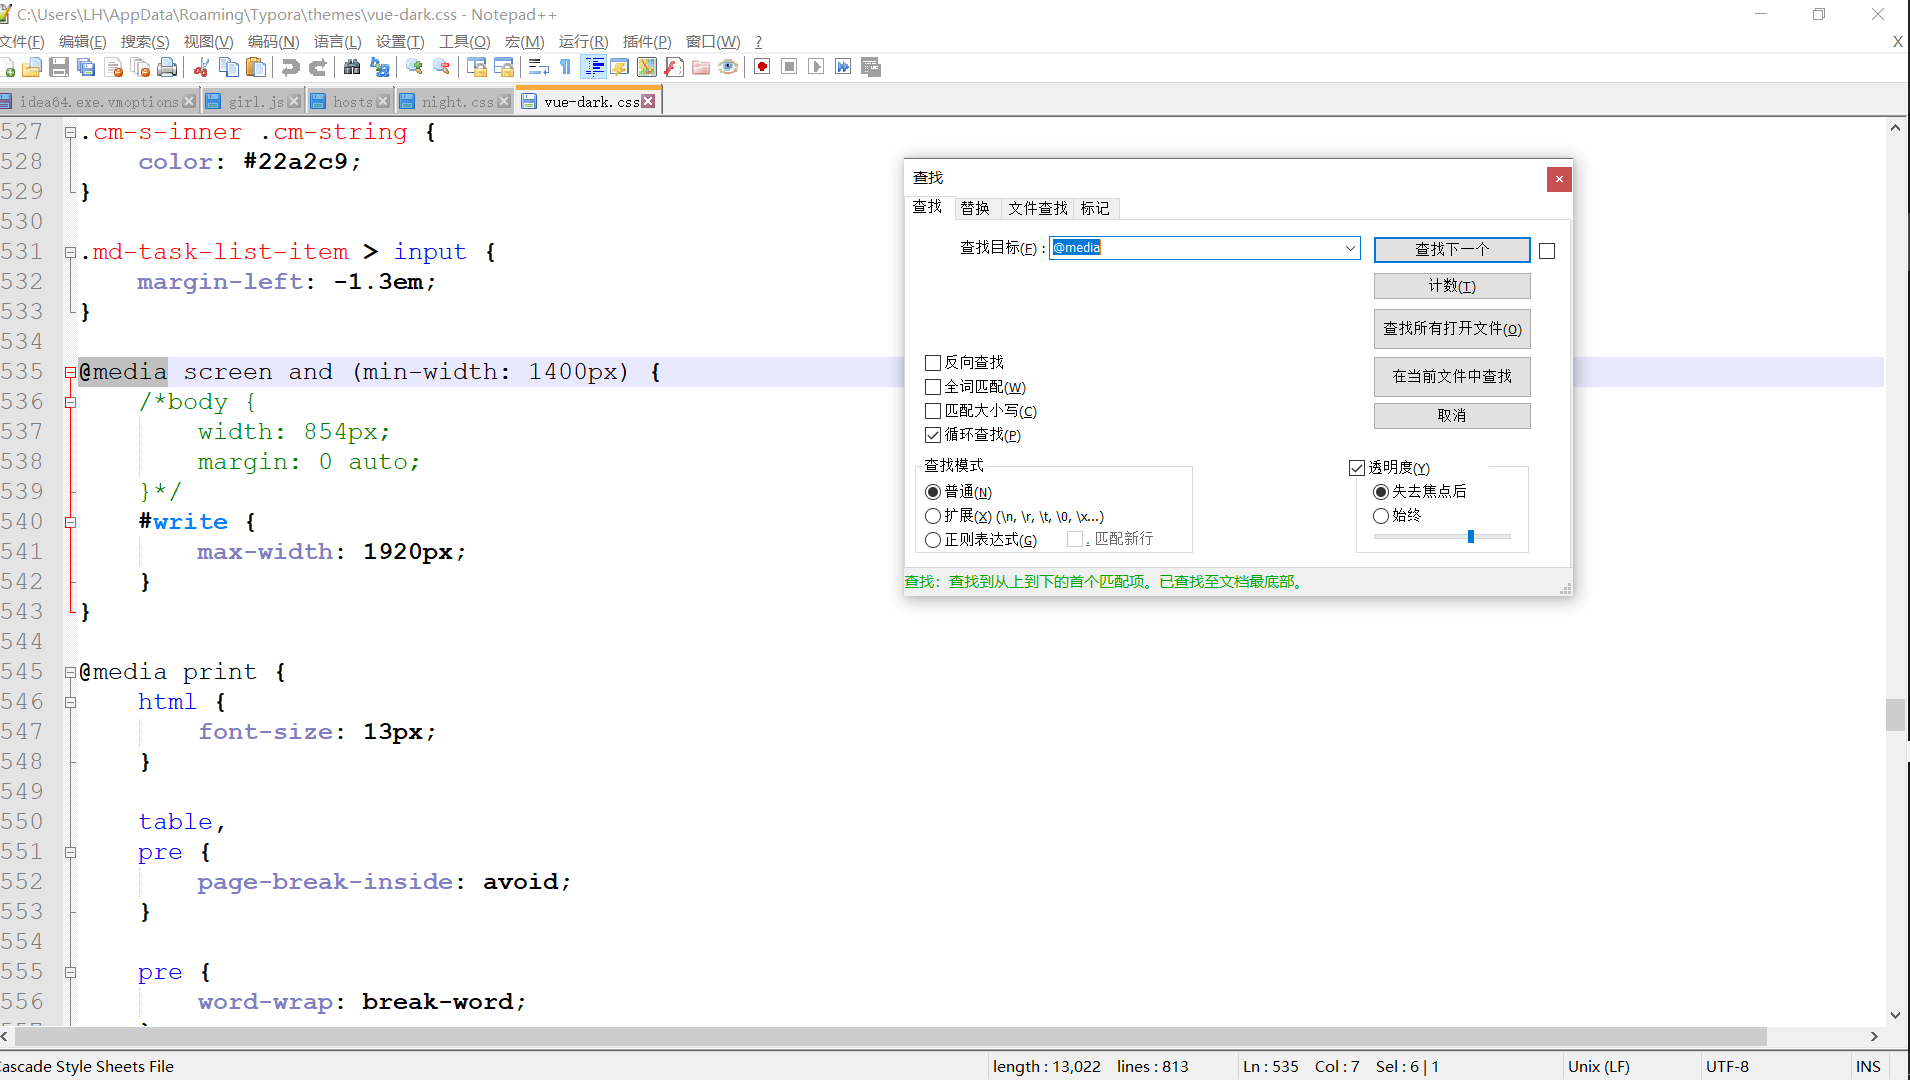Screen dimensions: 1910x1080
Task: Click the Close document toolbar icon
Action: [113, 67]
